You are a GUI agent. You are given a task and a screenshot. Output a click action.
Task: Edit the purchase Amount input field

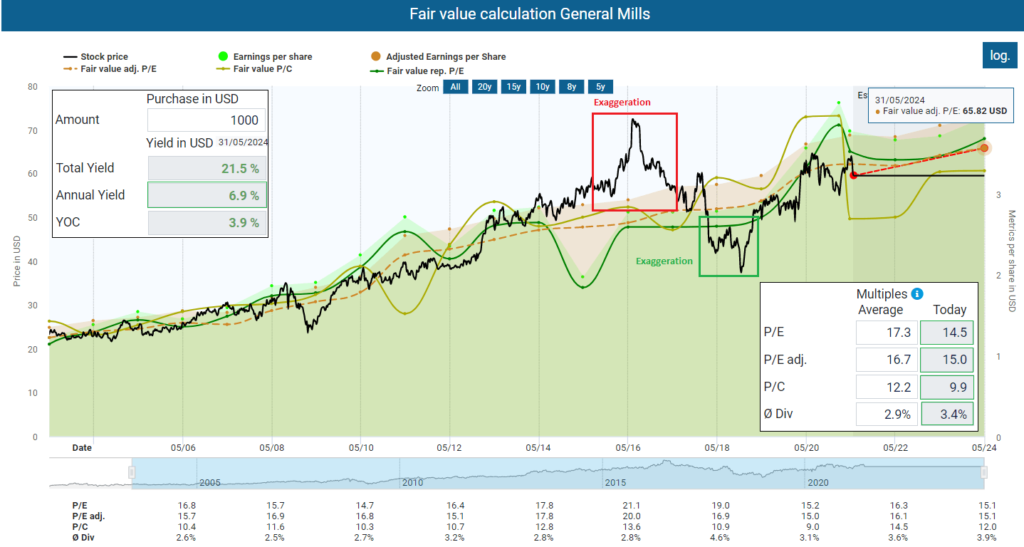coord(206,120)
